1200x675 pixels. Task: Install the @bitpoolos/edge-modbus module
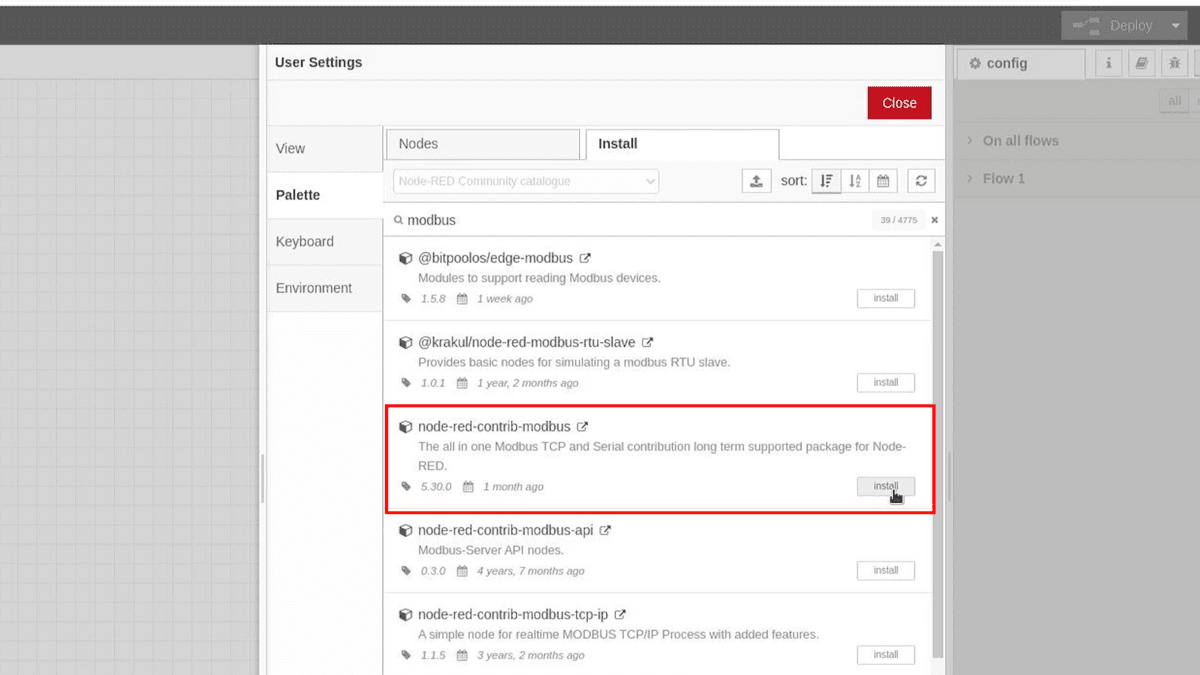(885, 298)
